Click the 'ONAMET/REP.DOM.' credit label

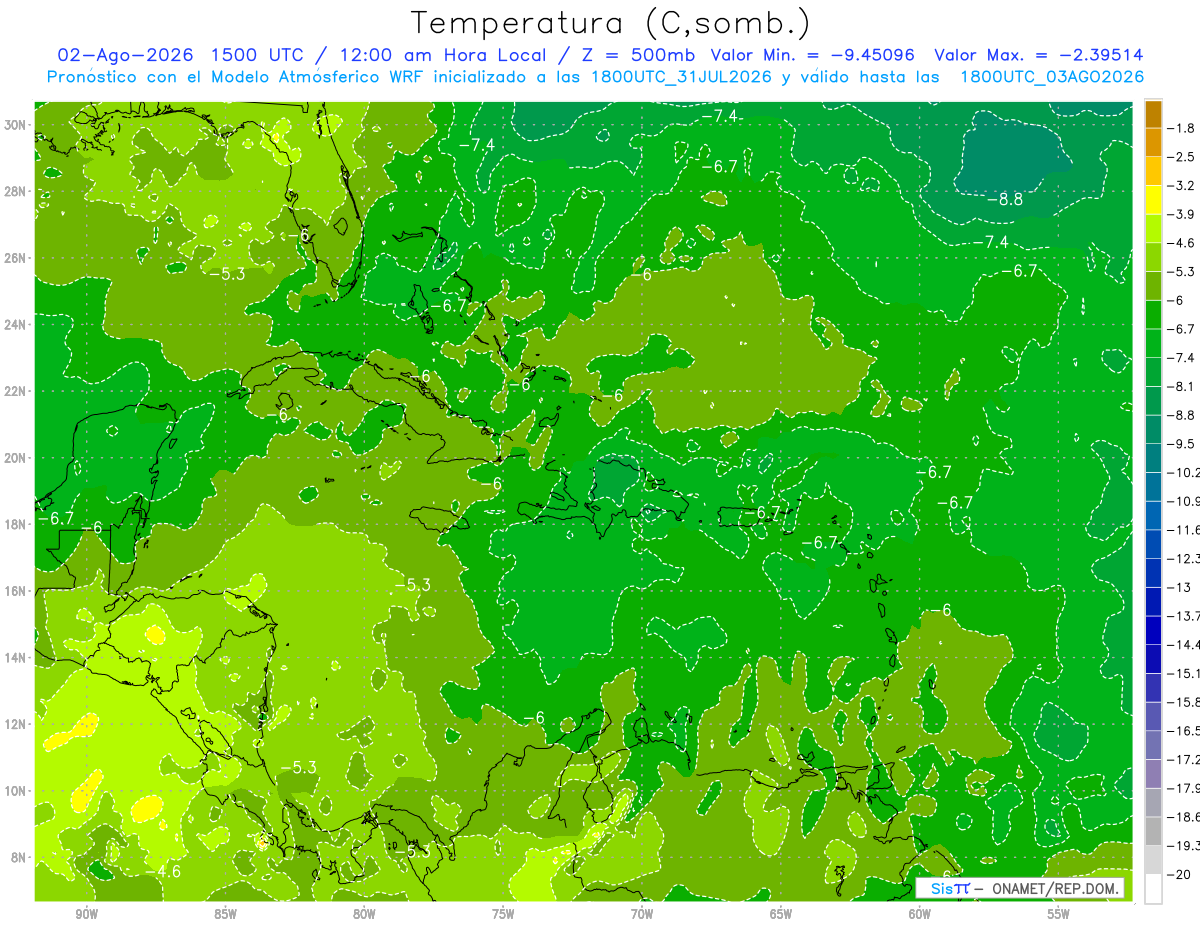tap(1054, 888)
